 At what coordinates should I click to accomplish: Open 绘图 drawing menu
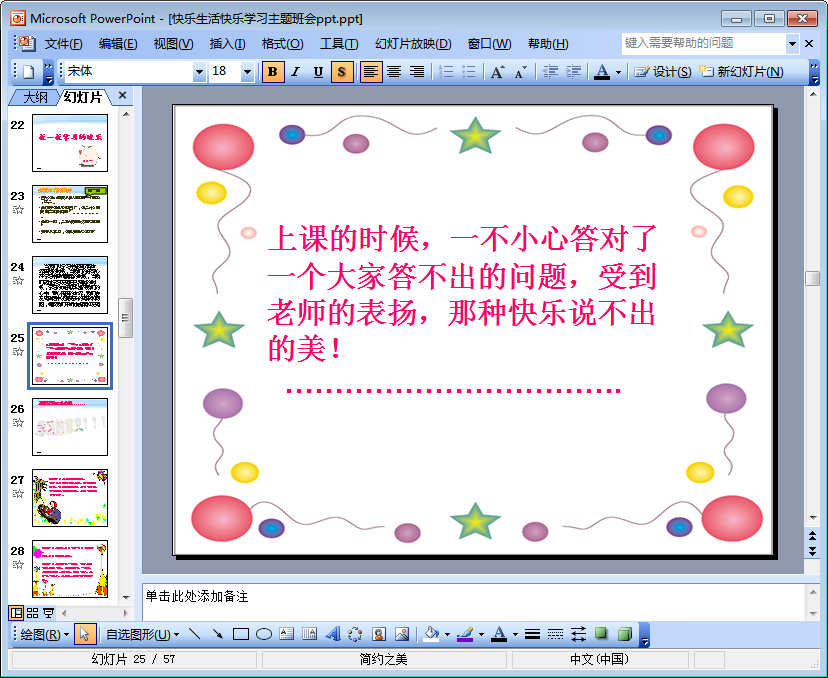click(44, 634)
